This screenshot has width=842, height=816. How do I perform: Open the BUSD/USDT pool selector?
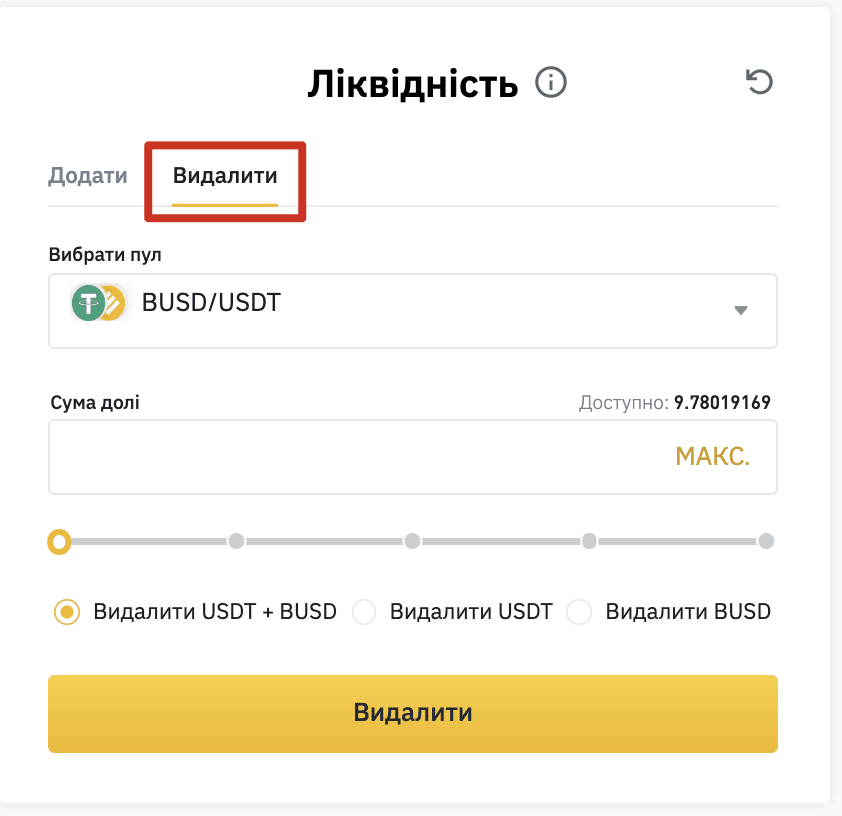(x=412, y=311)
